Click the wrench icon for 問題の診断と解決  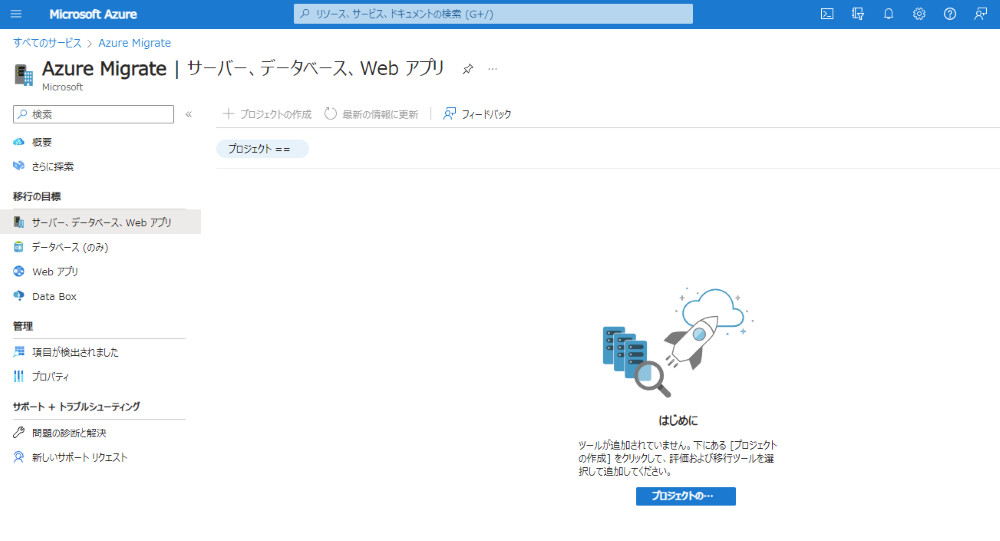(19, 433)
